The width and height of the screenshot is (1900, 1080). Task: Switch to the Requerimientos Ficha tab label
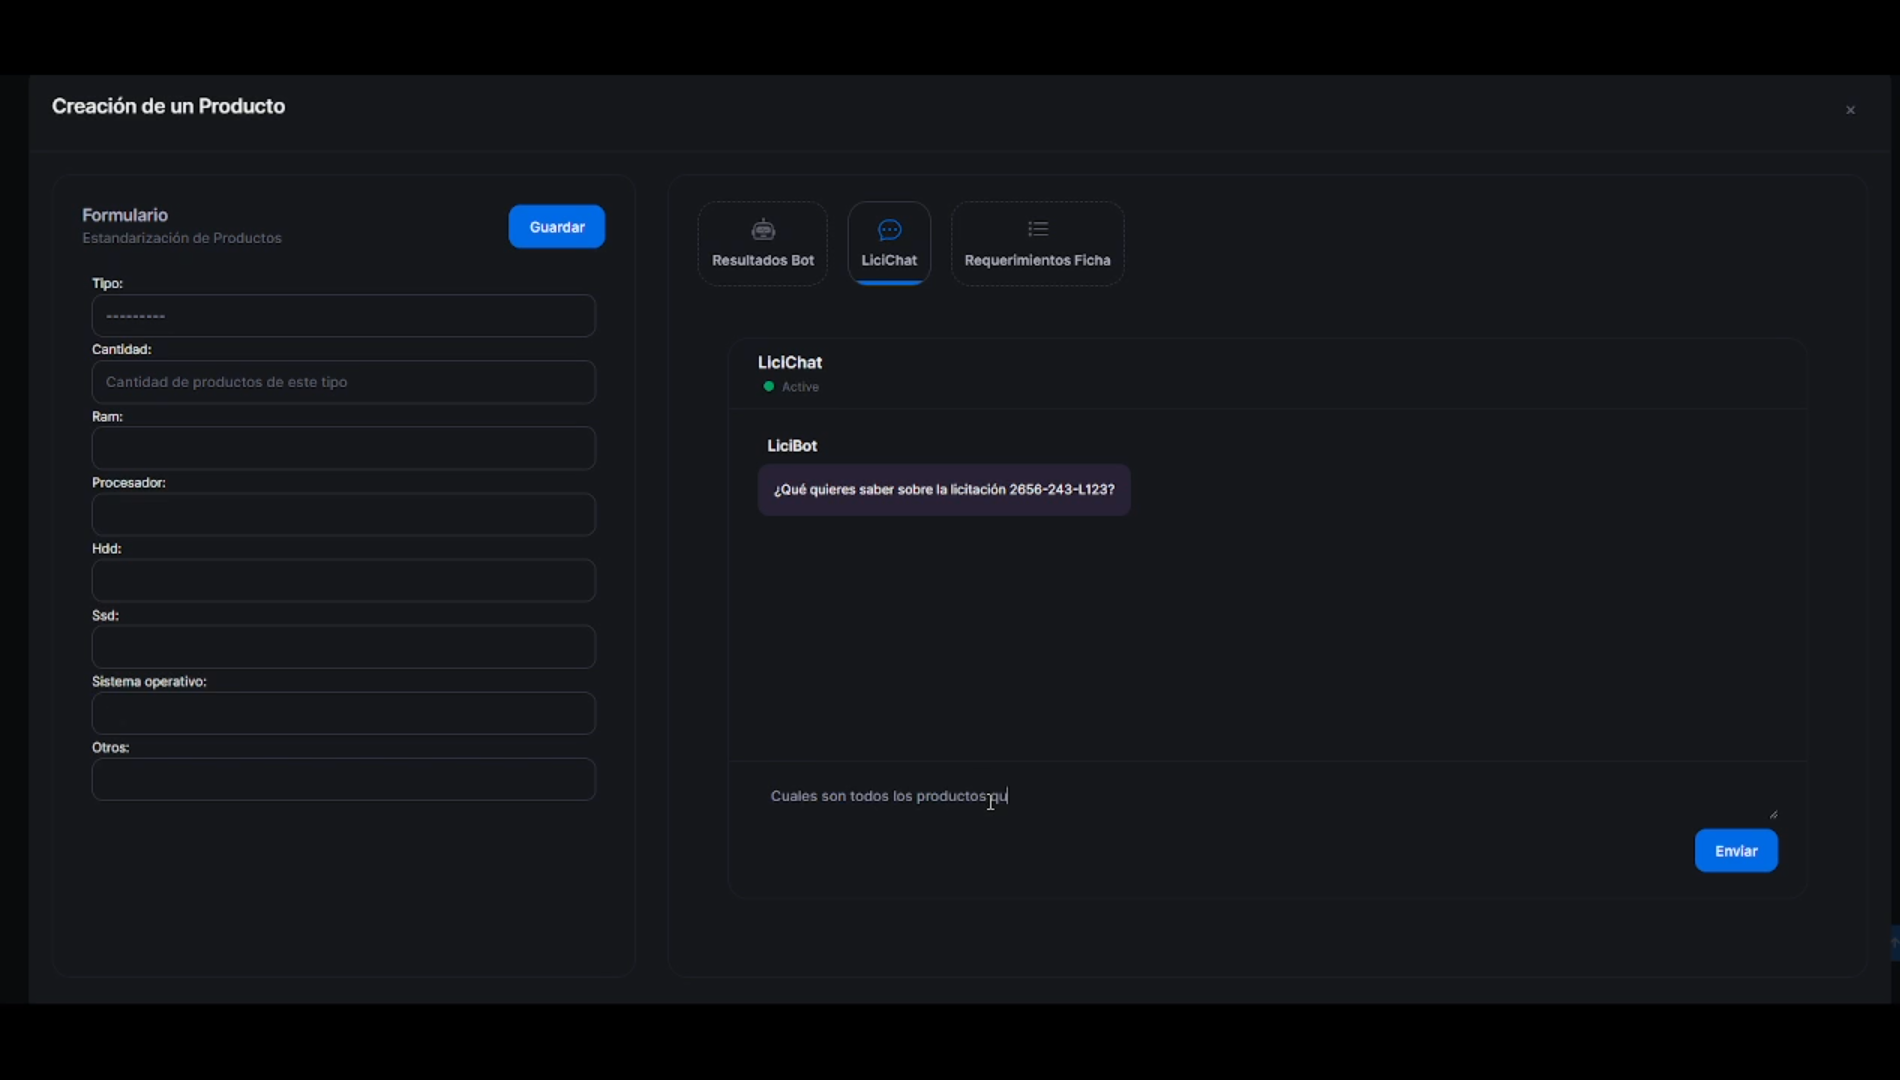[1037, 260]
